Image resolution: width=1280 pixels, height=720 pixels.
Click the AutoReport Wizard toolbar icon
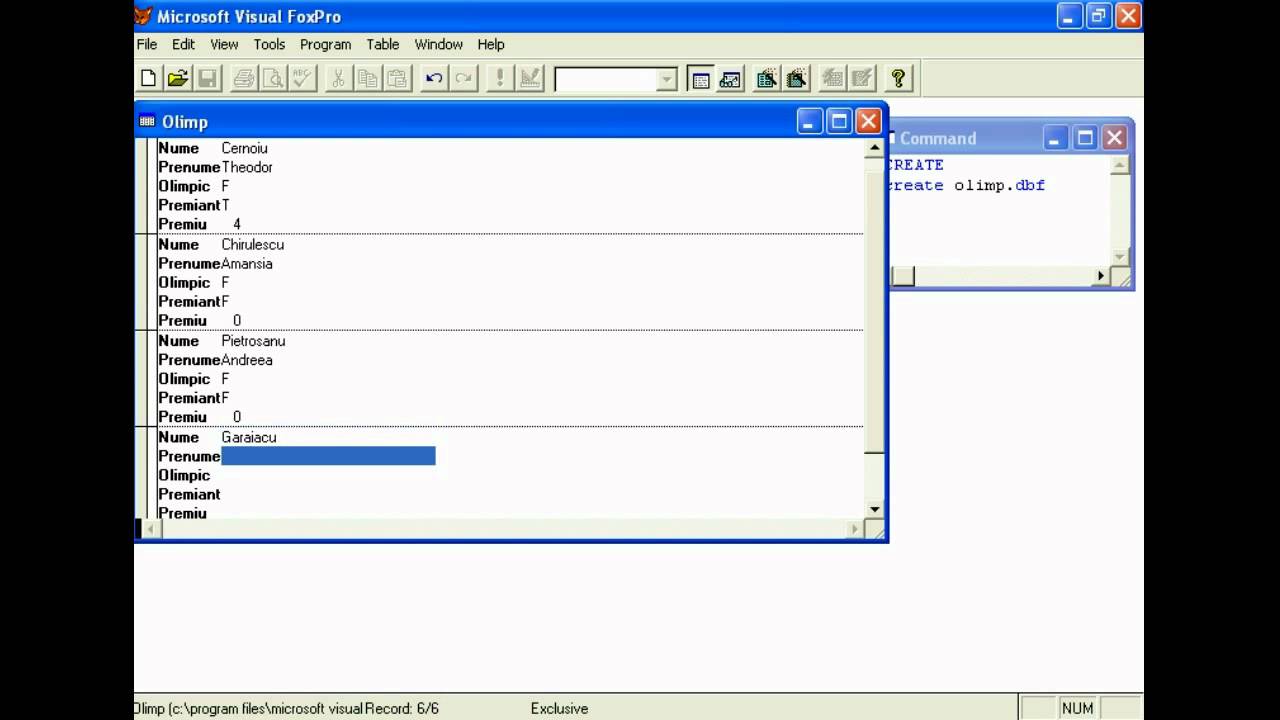[x=862, y=79]
